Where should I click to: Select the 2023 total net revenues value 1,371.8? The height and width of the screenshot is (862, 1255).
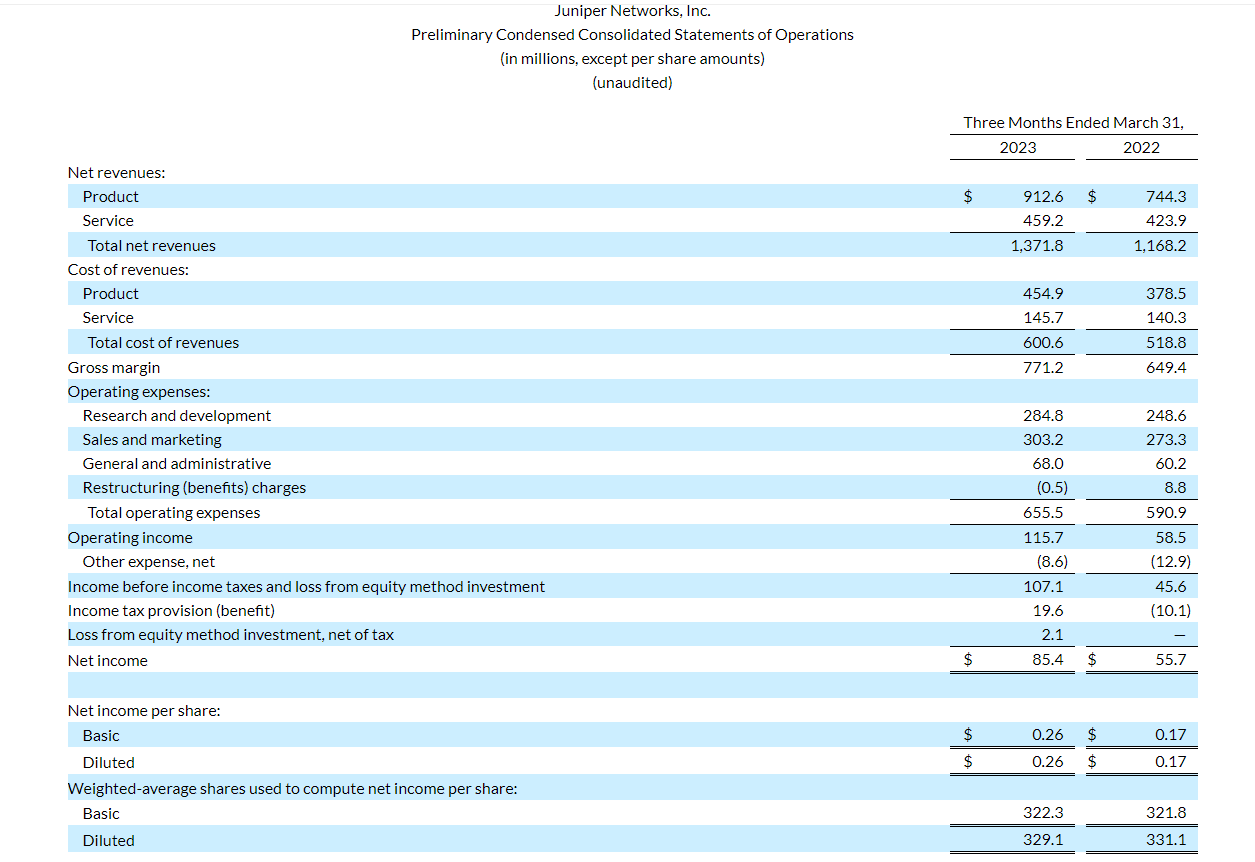pyautogui.click(x=1037, y=245)
